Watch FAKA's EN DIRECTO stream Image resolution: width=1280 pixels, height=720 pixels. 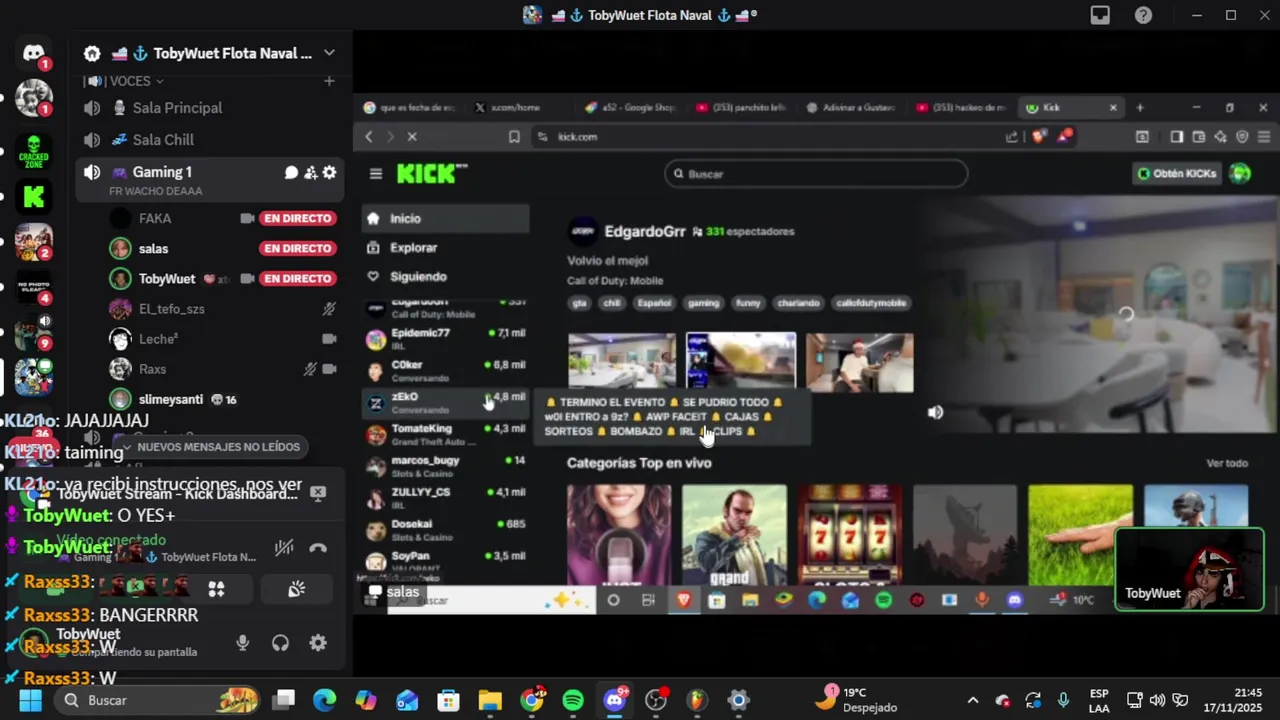coord(297,218)
